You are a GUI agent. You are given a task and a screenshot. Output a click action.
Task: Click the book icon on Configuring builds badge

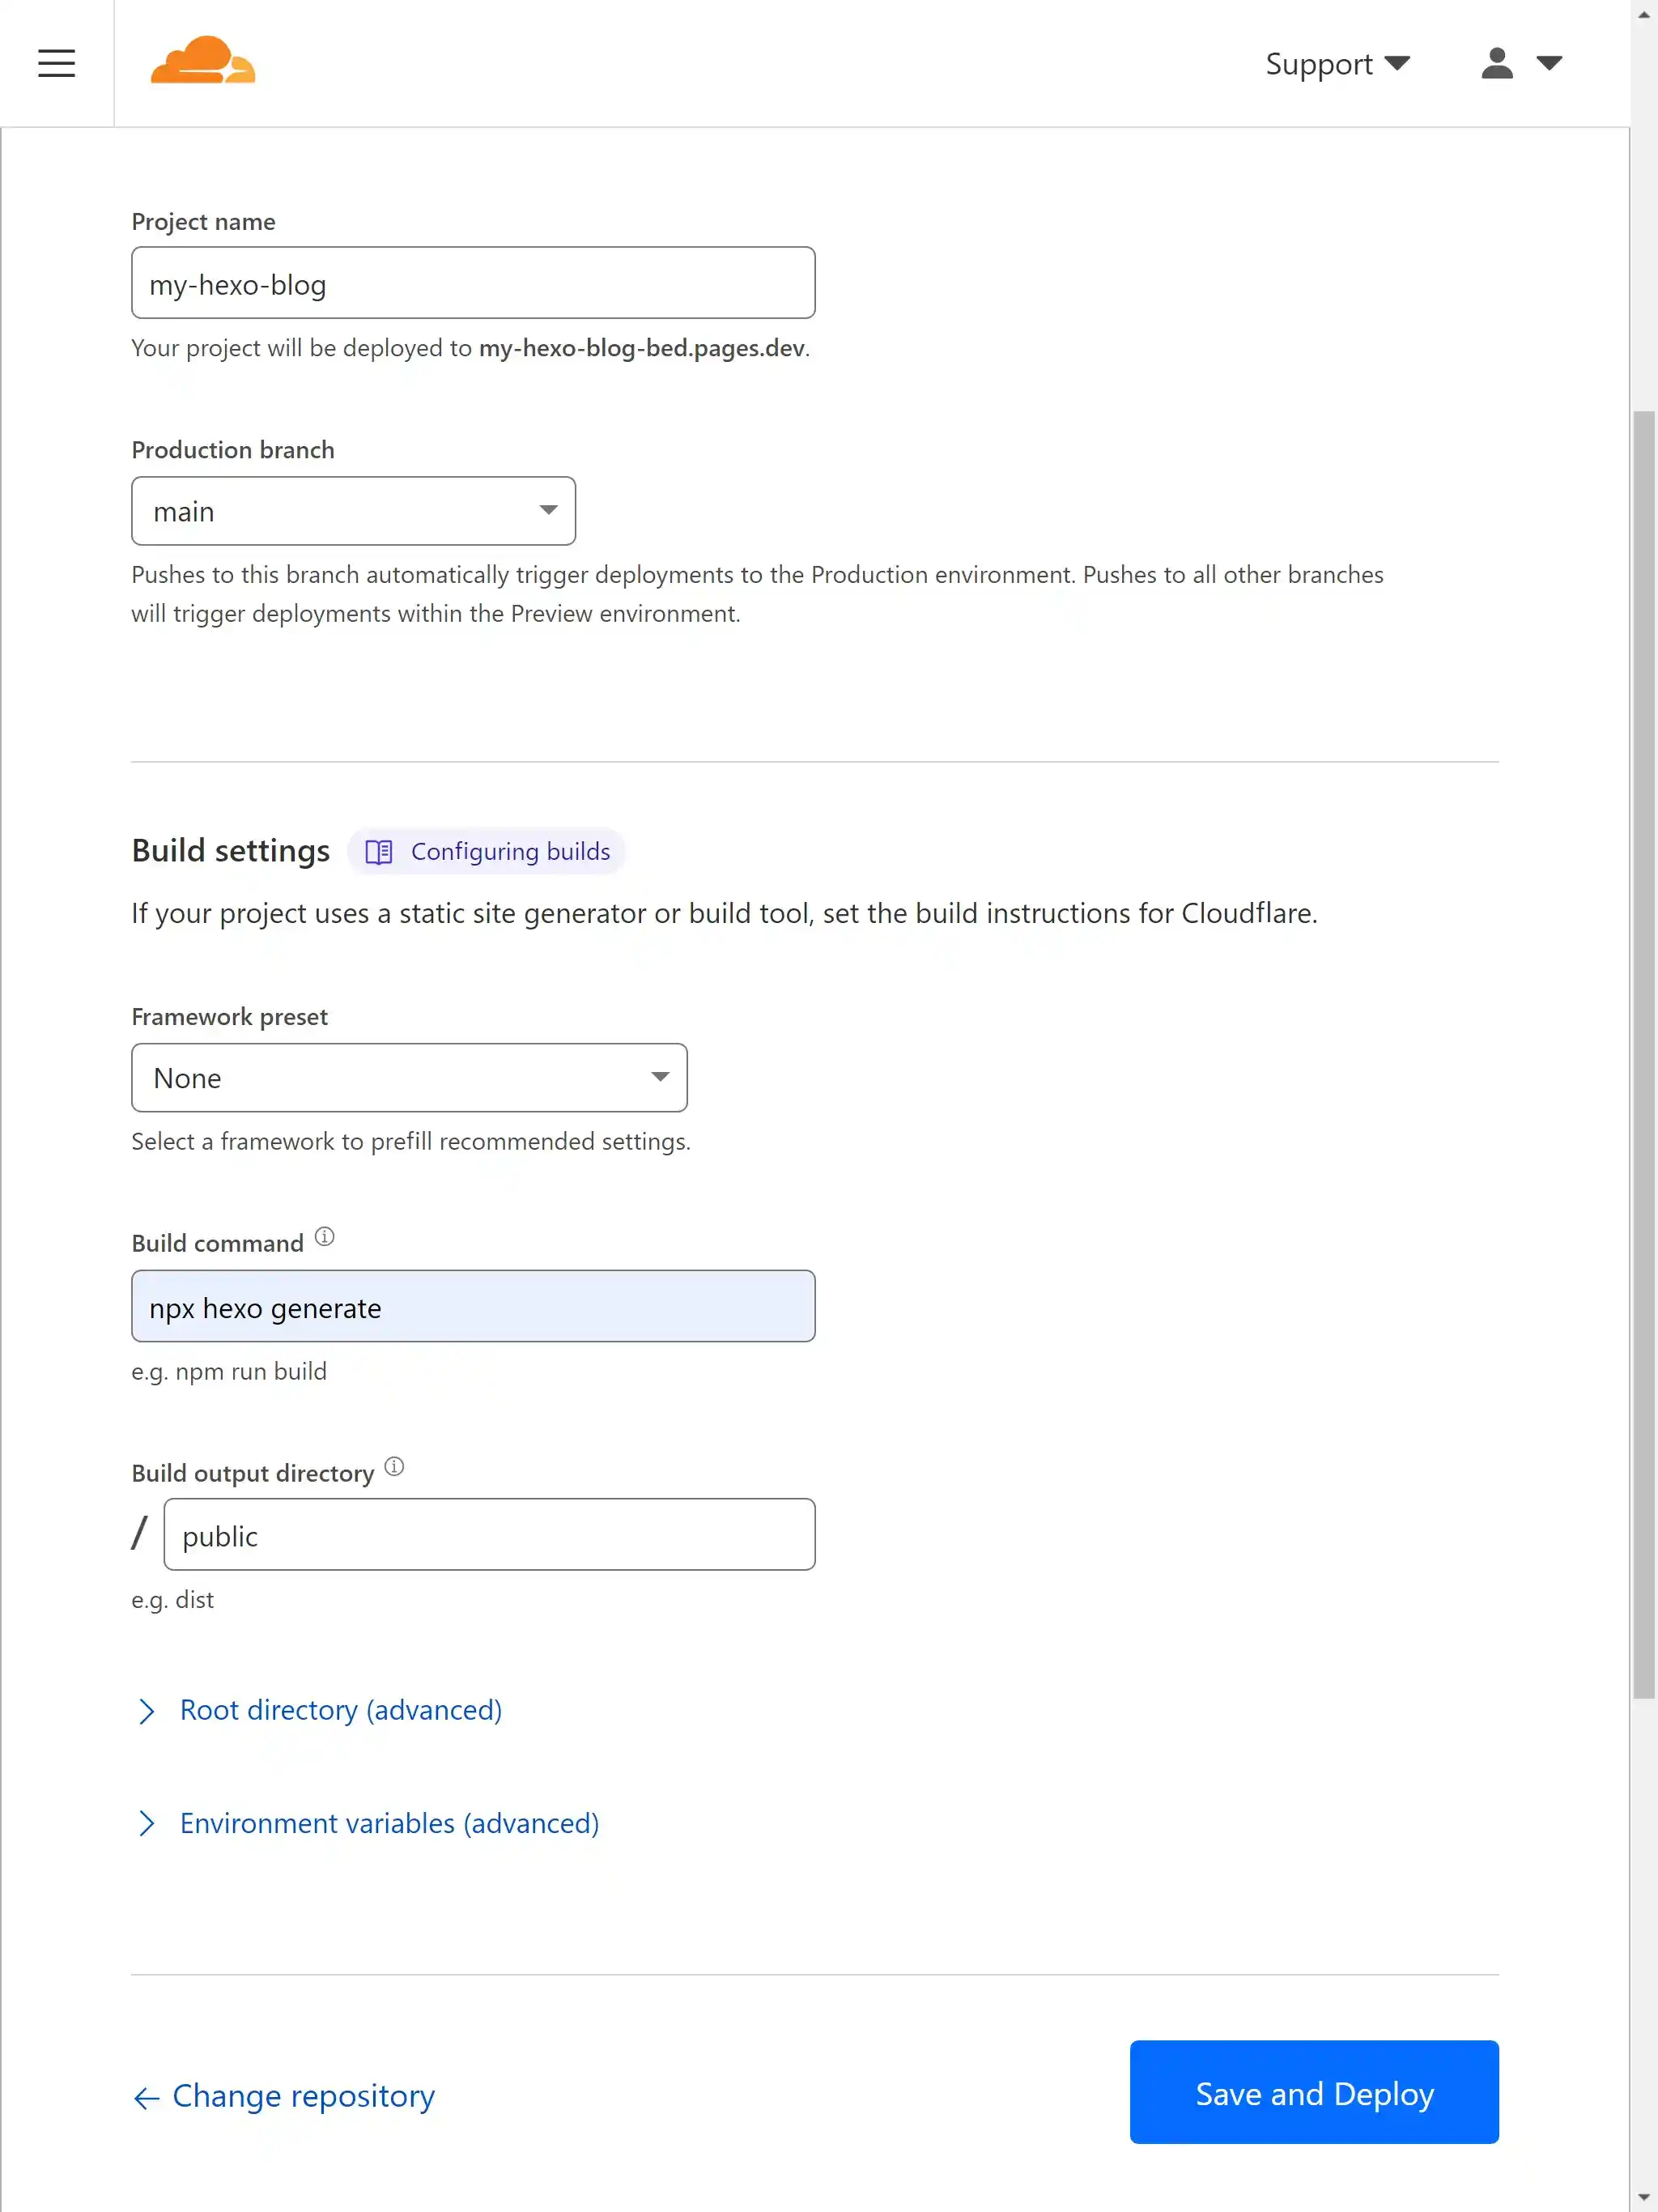380,851
